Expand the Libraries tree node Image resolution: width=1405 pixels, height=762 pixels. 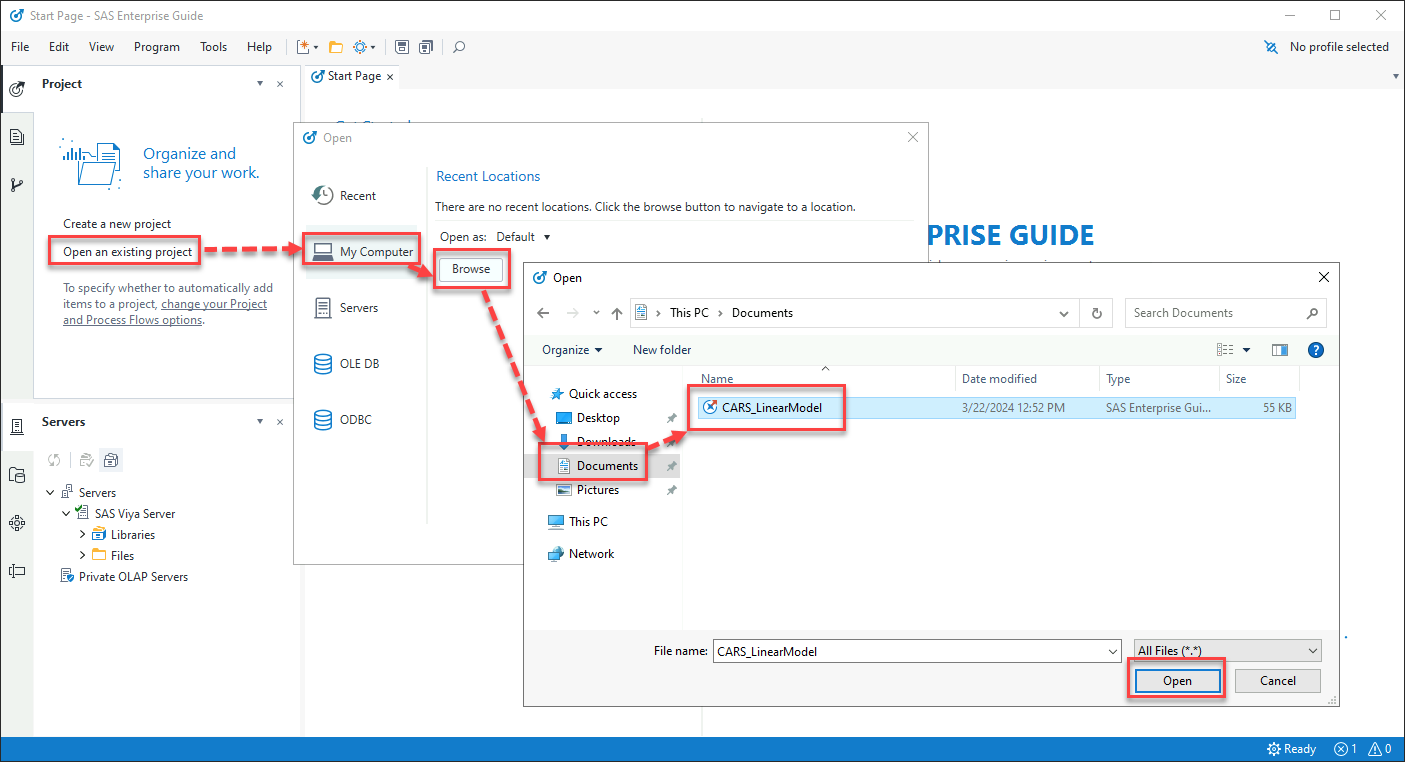coord(82,535)
